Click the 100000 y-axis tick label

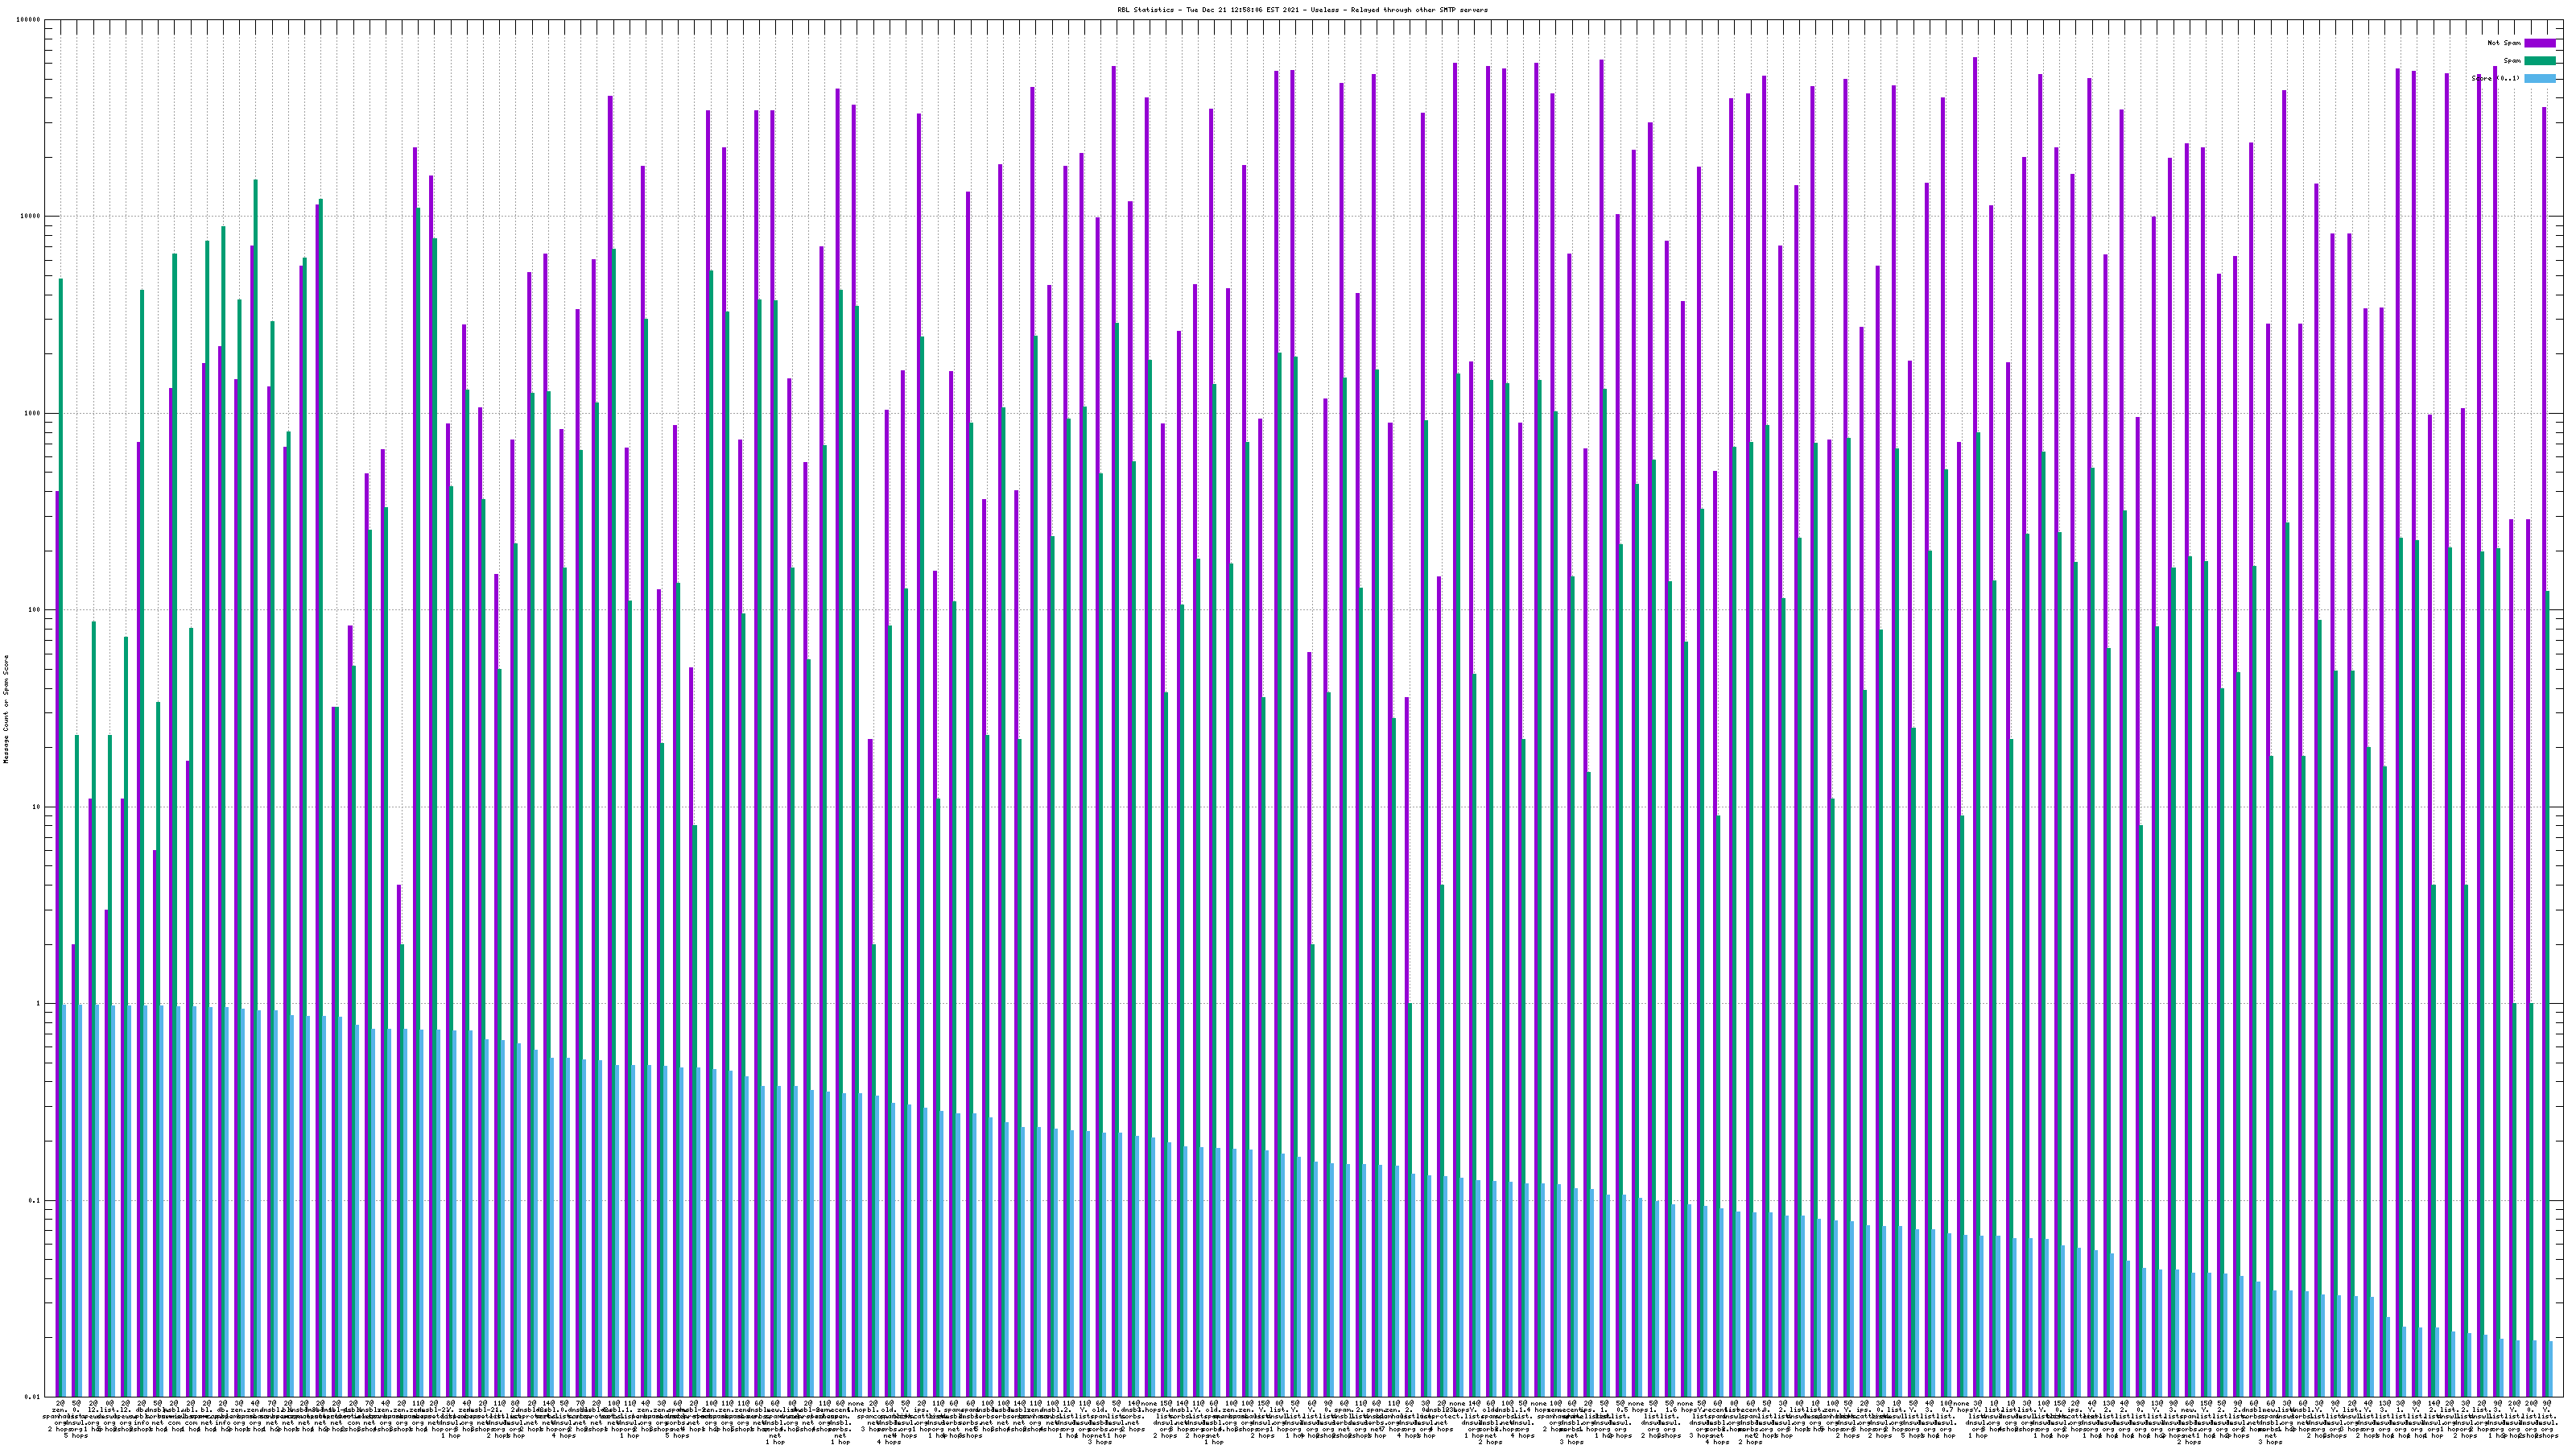(x=29, y=20)
